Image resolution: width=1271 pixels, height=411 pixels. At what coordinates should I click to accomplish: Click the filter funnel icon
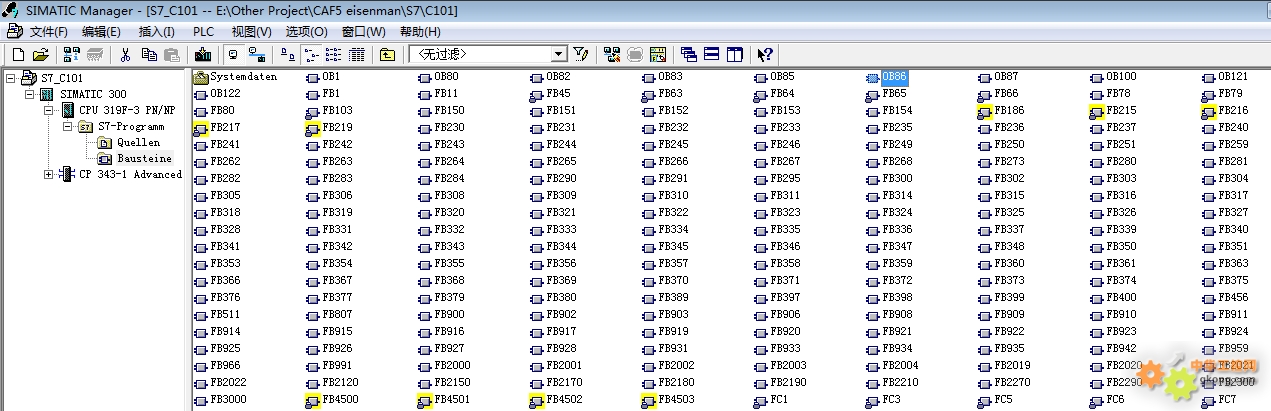pos(580,53)
